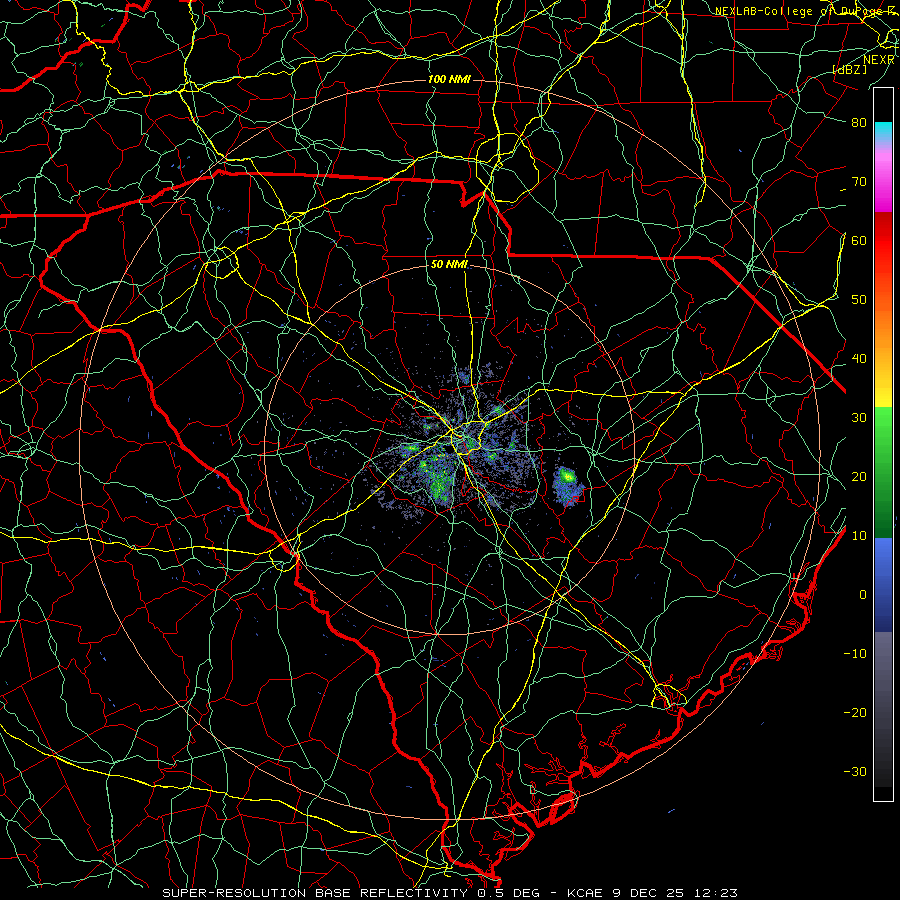The image size is (900, 900).
Task: Click the 10 value on the dBZ scale
Action: (859, 536)
